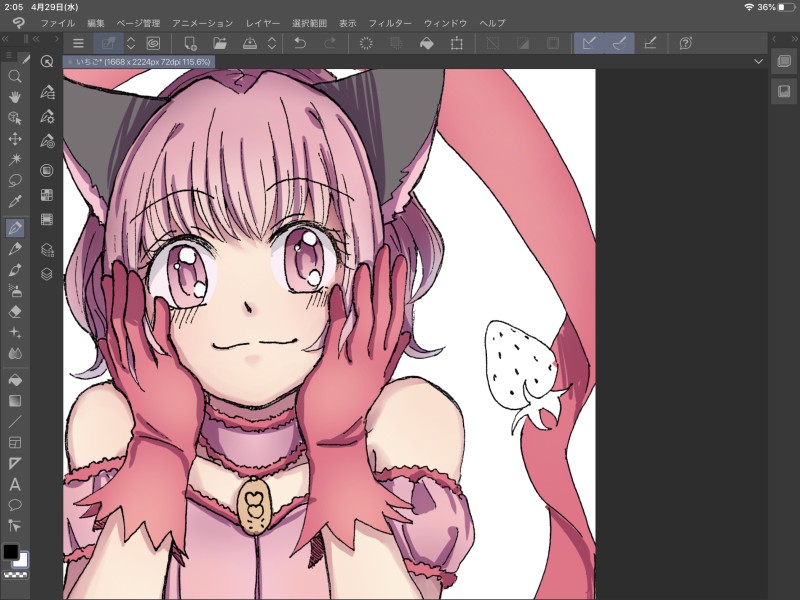Image resolution: width=800 pixels, height=600 pixels.
Task: Select the Correct line tool
Action: [15, 526]
